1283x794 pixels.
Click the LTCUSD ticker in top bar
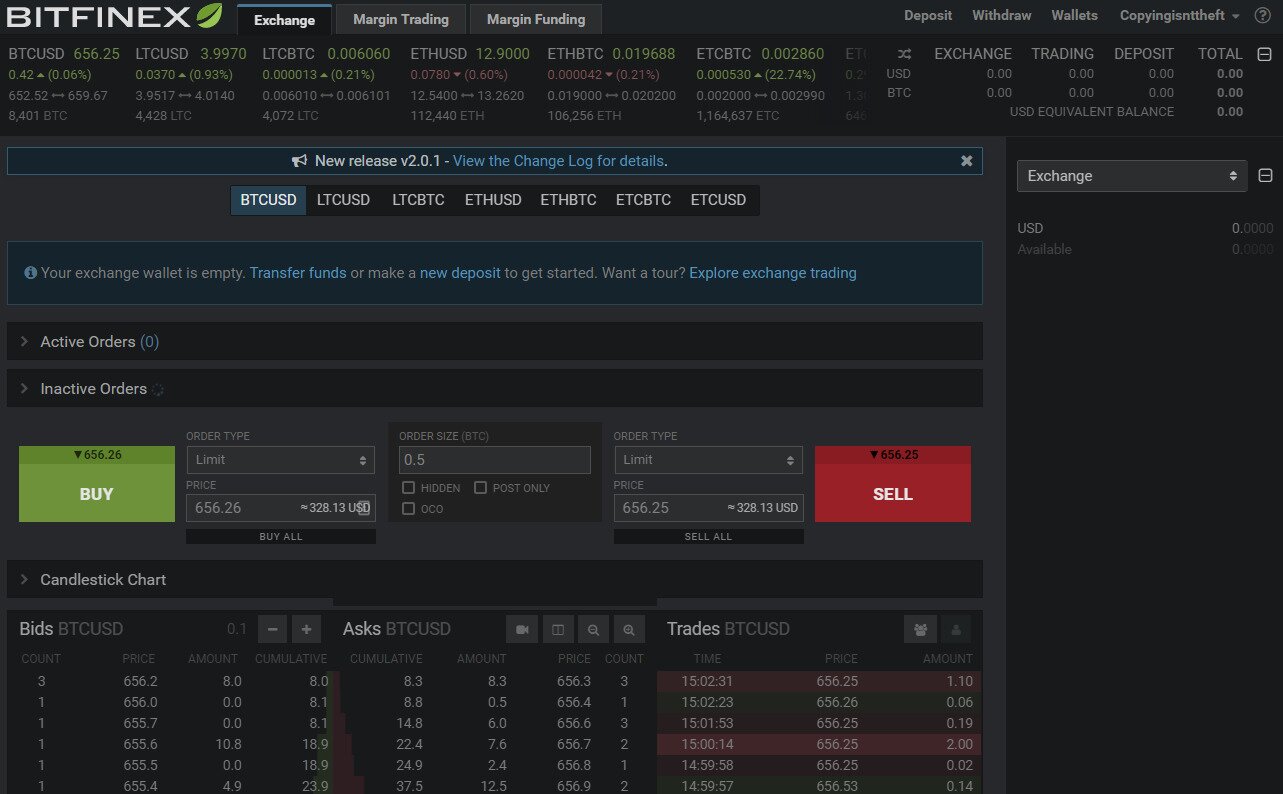(x=190, y=85)
